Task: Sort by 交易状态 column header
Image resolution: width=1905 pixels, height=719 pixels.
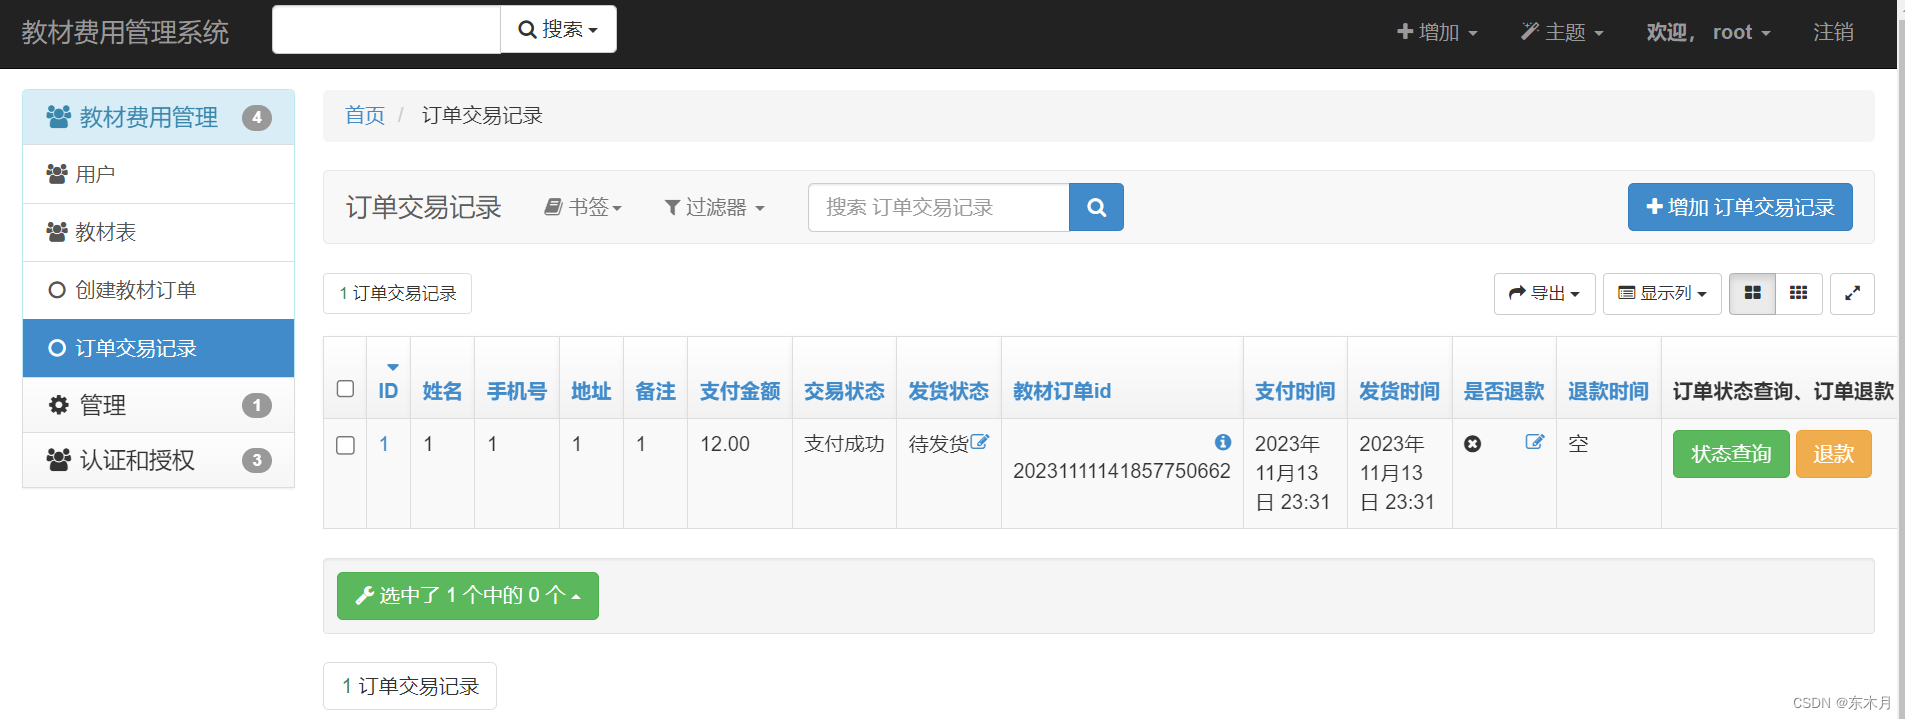Action: 844,391
